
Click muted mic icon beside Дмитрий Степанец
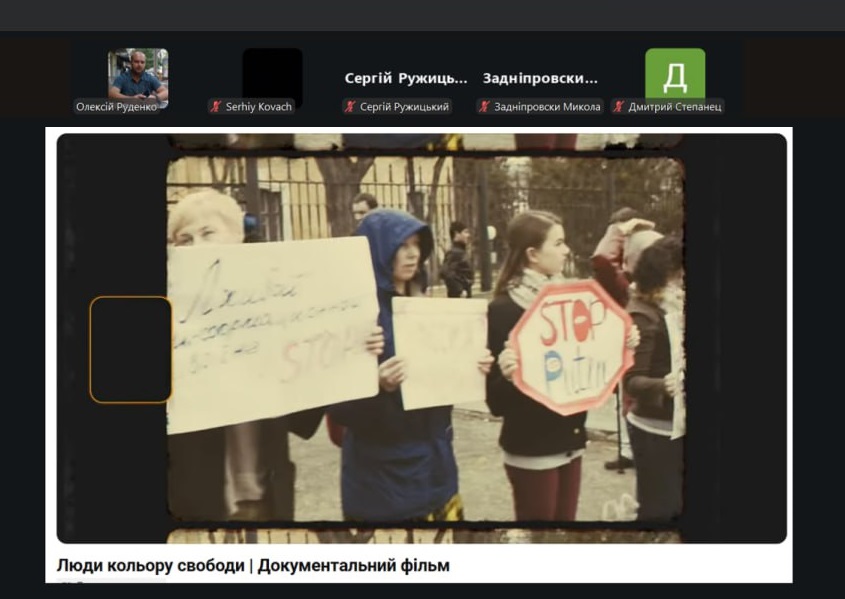tap(619, 107)
